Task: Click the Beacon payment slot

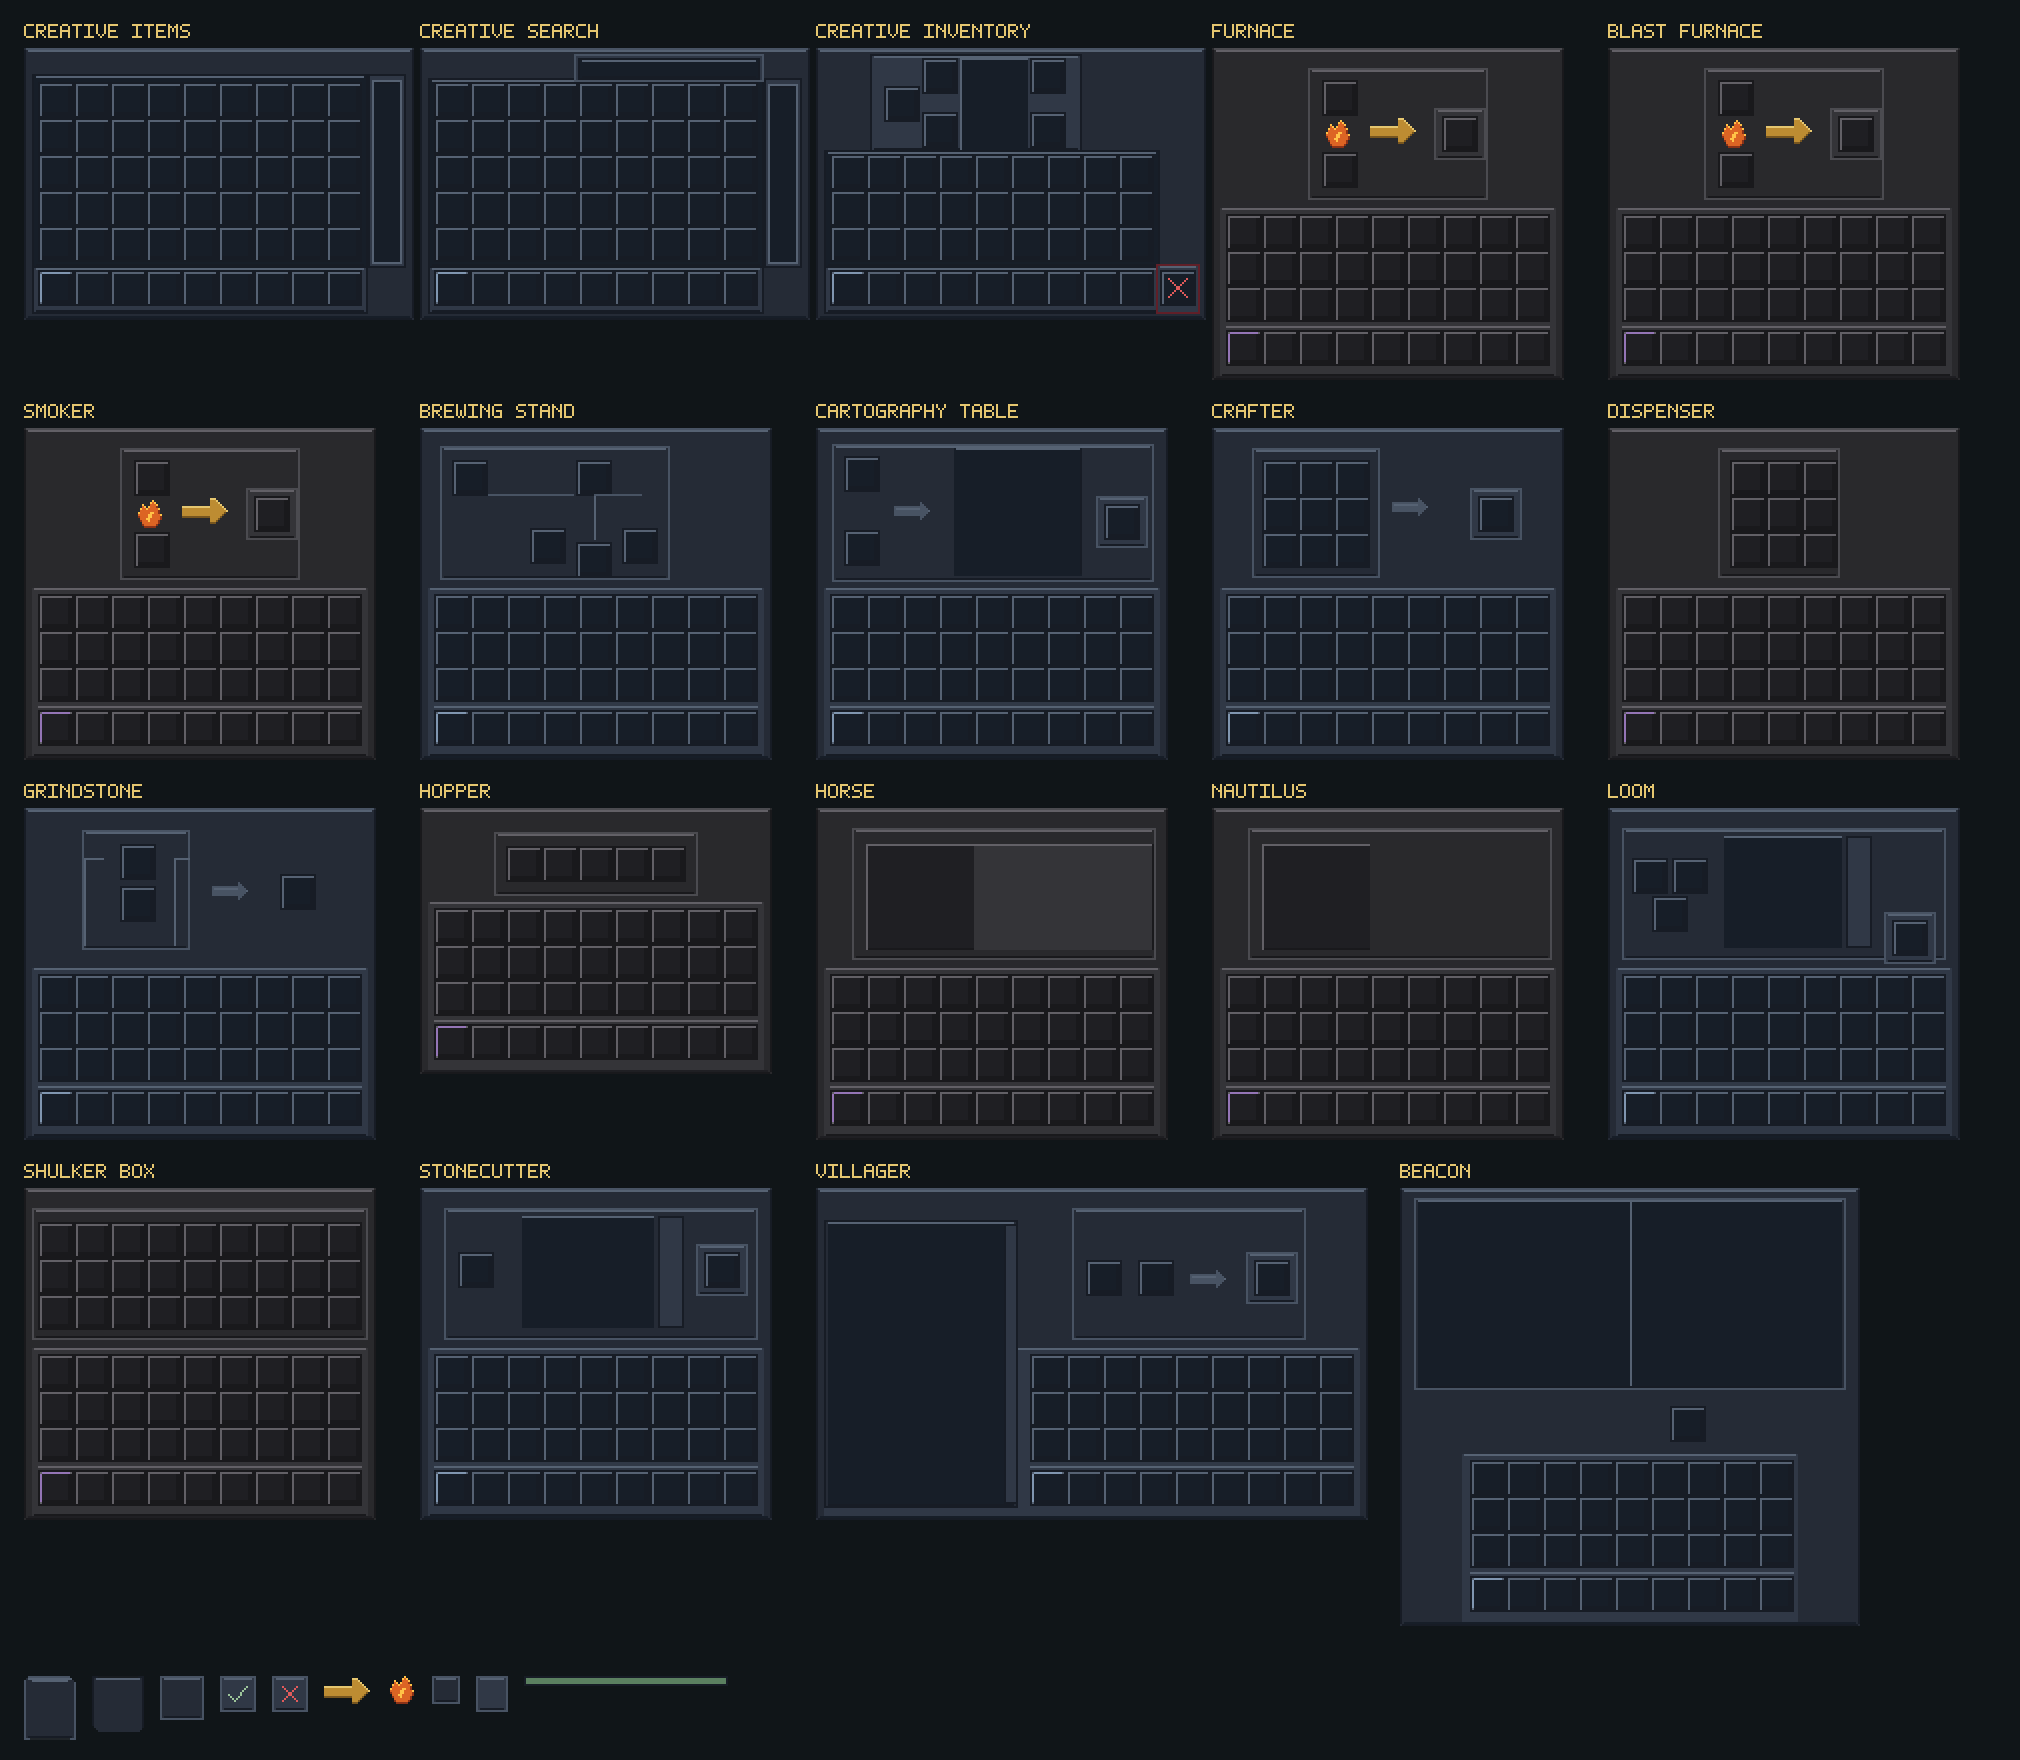Action: [x=1688, y=1424]
